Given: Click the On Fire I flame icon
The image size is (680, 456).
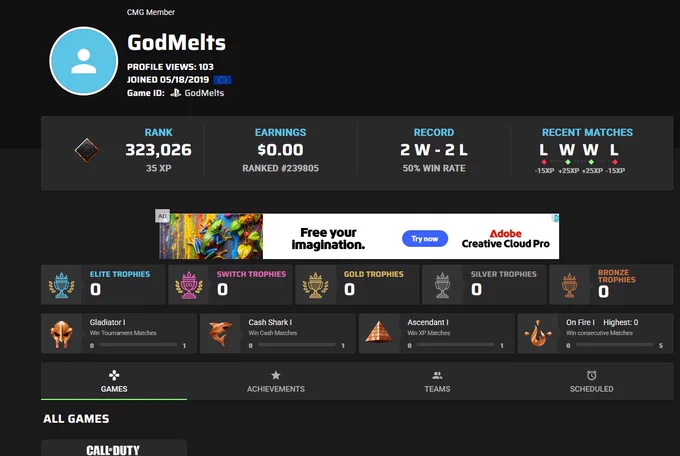Looking at the screenshot, I should [538, 333].
